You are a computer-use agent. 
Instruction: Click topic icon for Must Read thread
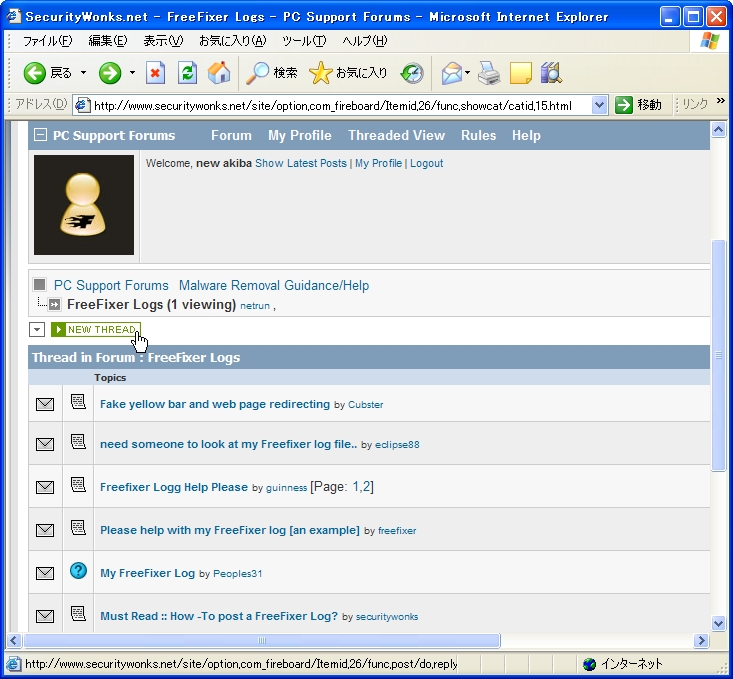(78, 614)
